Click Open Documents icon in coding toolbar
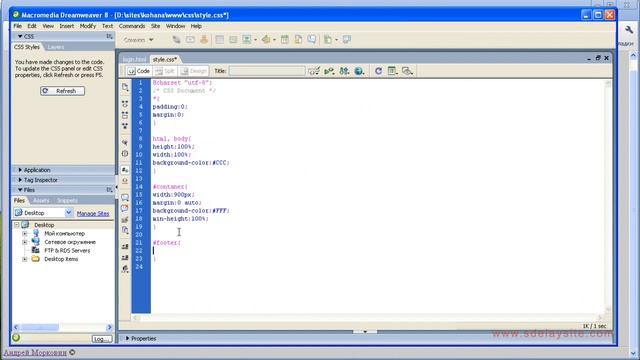 (125, 87)
